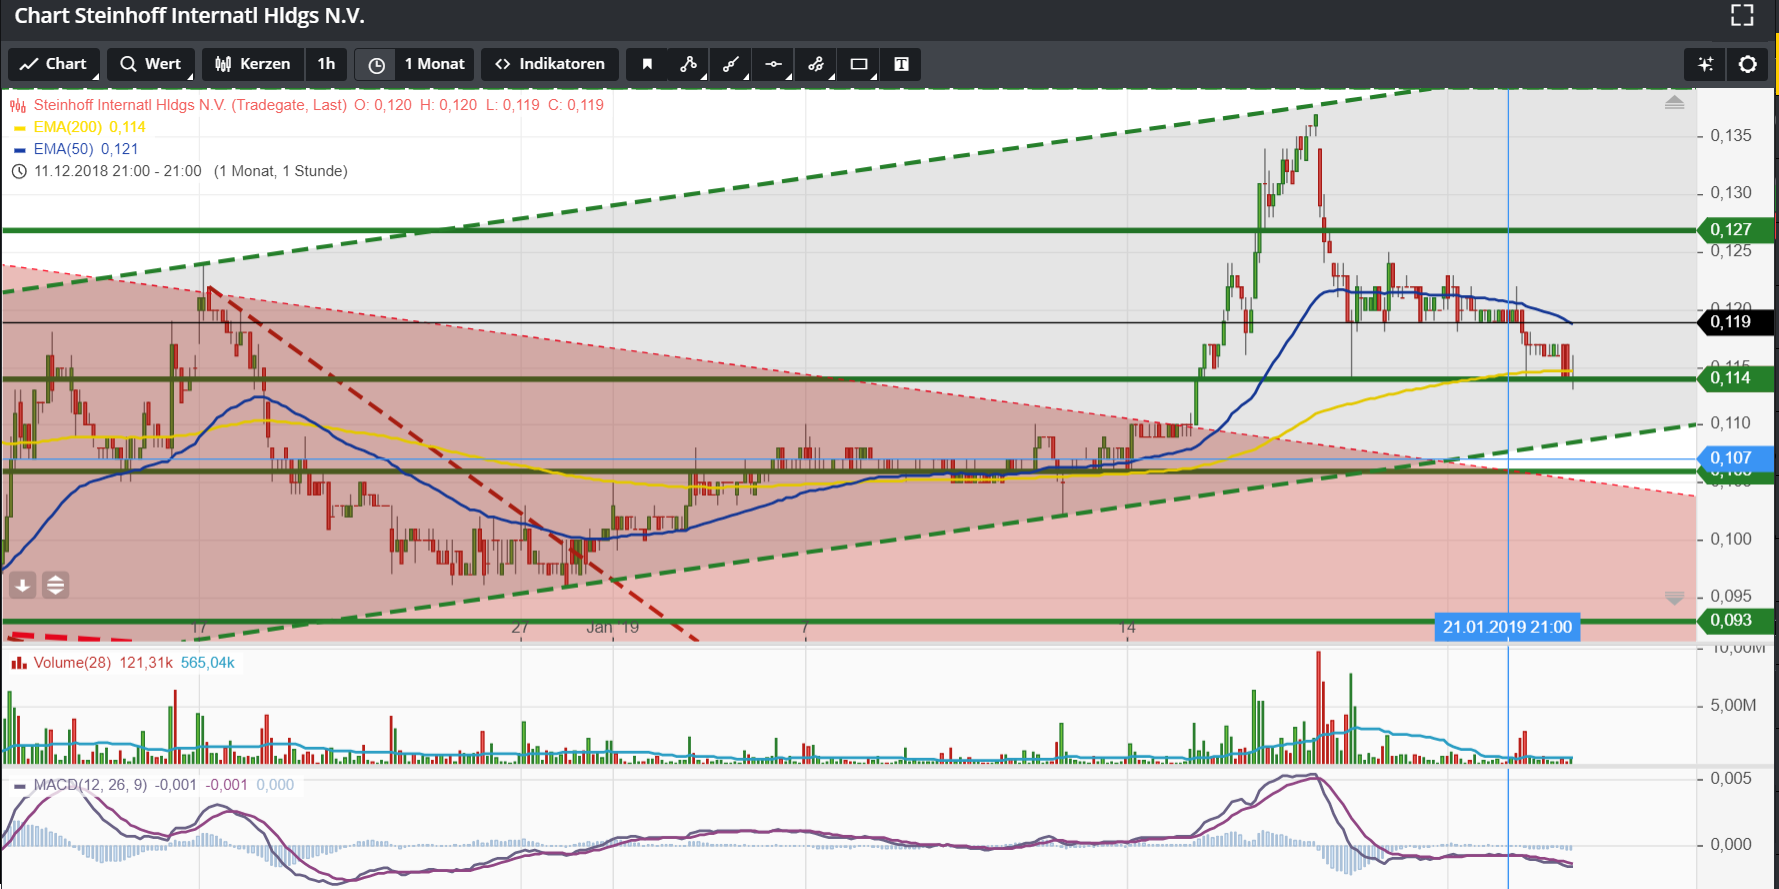
Task: Select the trend line drawing tool
Action: point(731,64)
